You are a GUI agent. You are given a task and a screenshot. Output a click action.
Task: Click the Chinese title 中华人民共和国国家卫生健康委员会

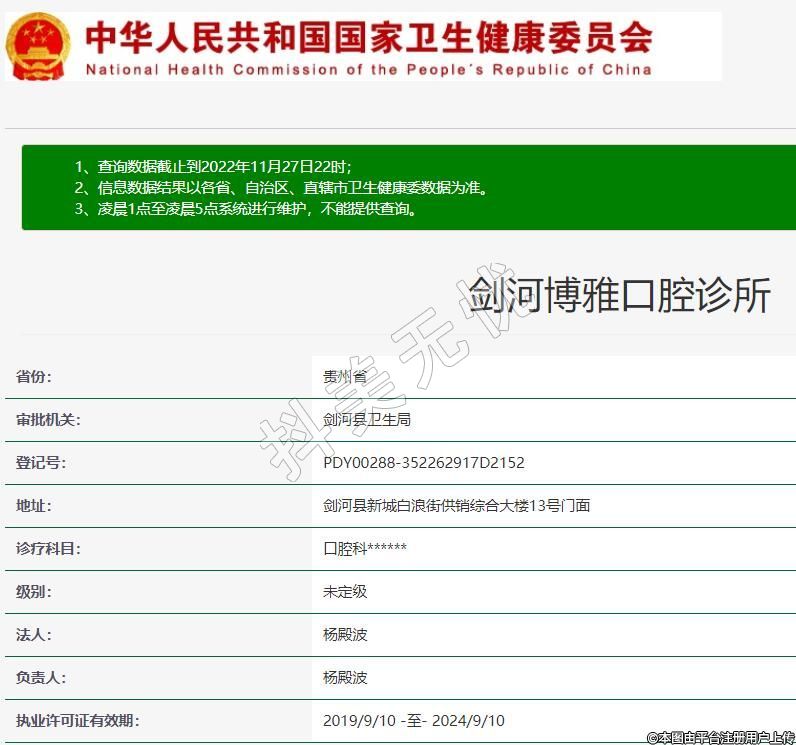[368, 37]
